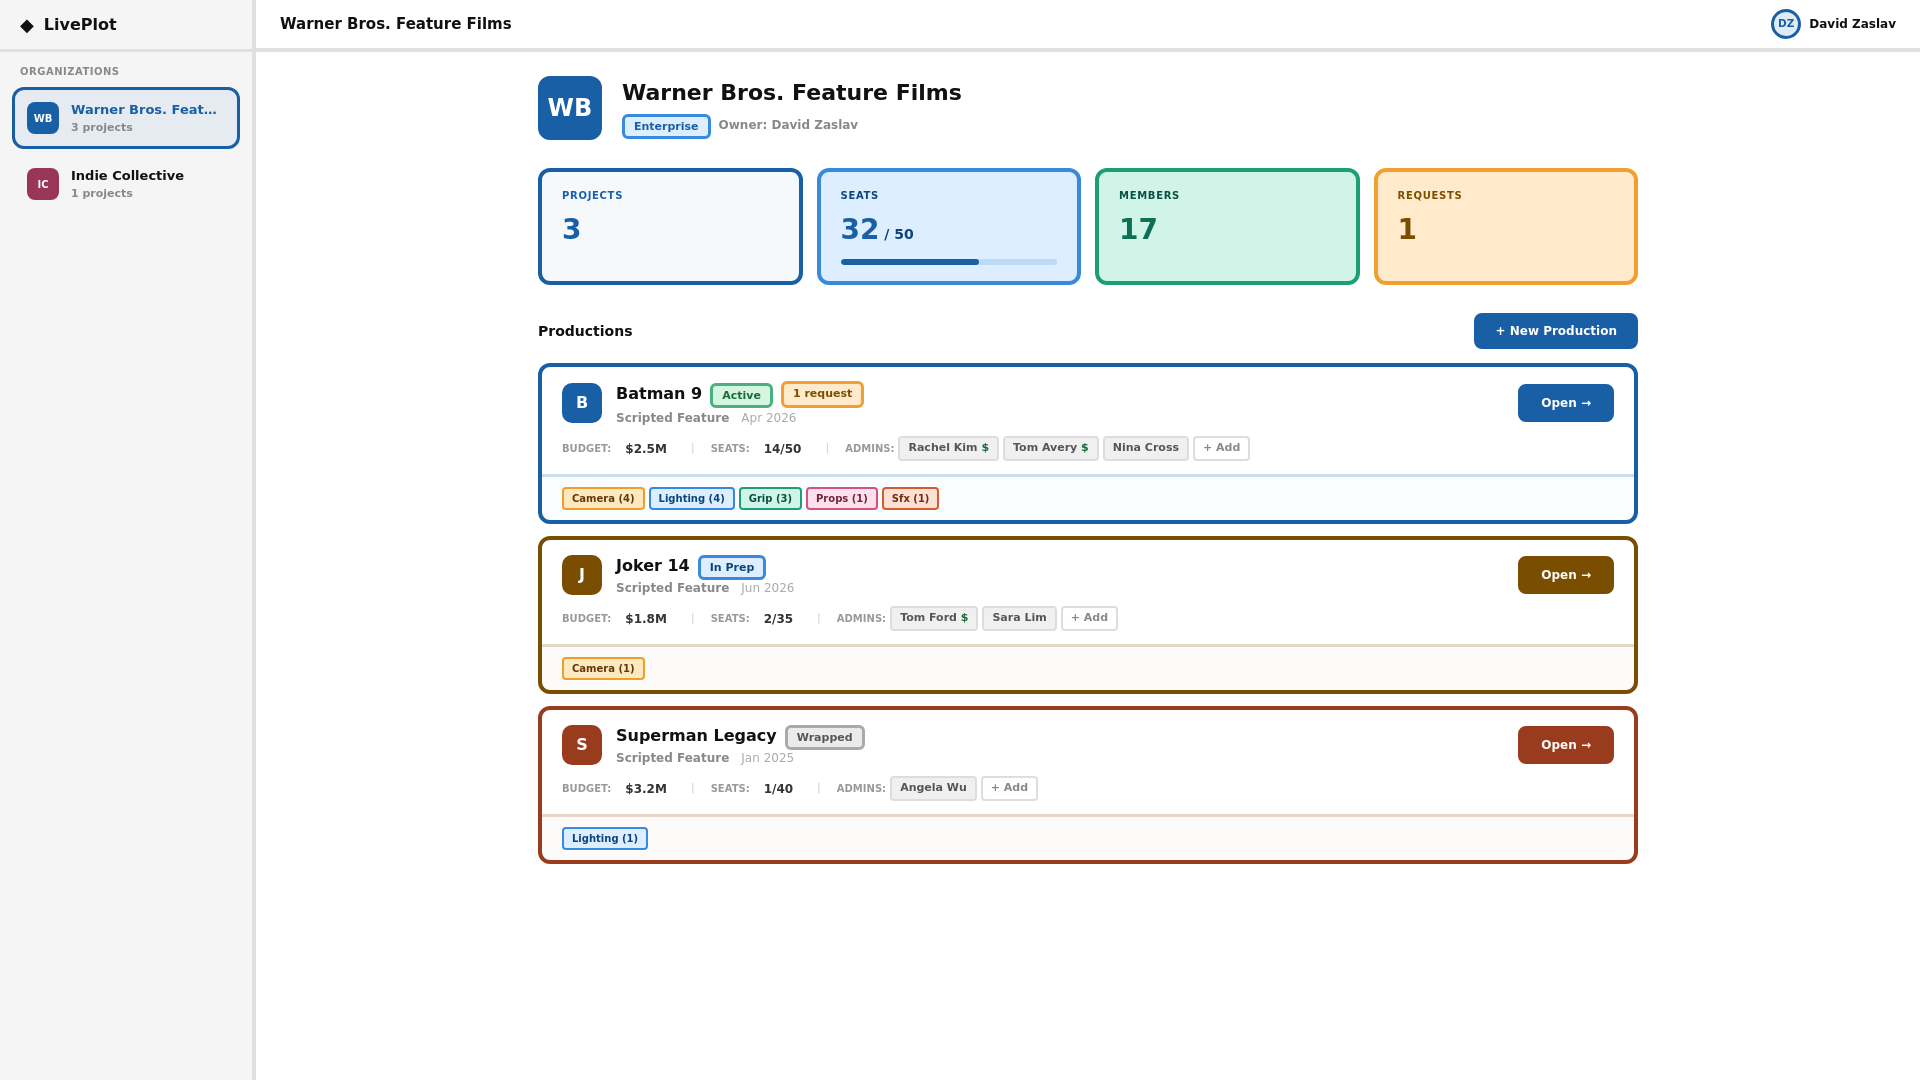The image size is (1920, 1080).
Task: Open David Zaslav user menu name
Action: [x=1852, y=24]
